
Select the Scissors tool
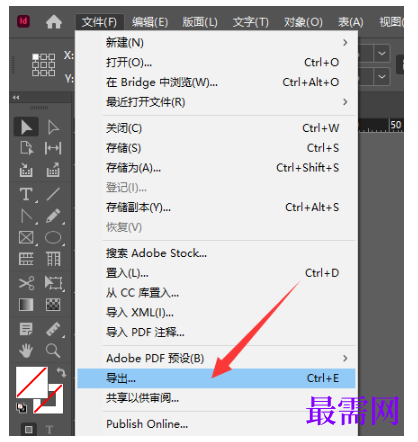pyautogui.click(x=26, y=283)
